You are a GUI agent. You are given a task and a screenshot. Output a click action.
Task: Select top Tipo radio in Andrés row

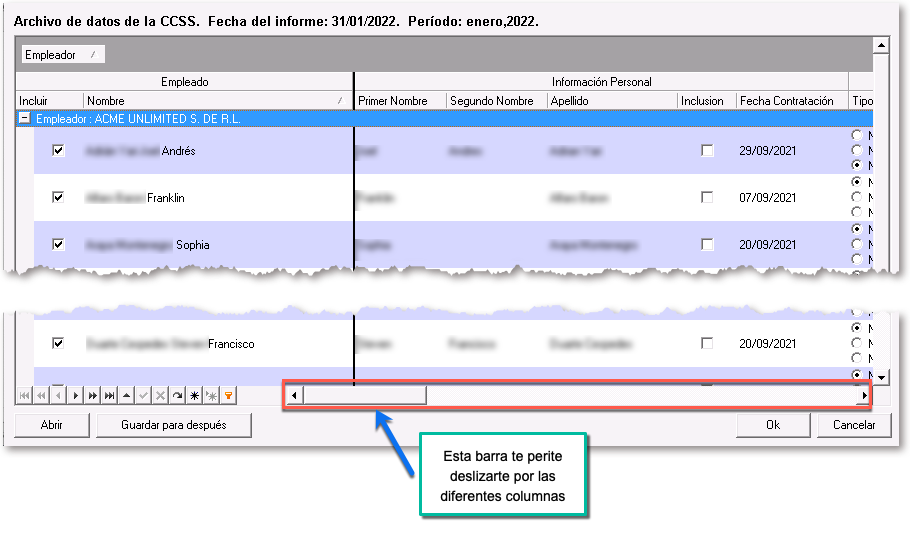[x=857, y=135]
